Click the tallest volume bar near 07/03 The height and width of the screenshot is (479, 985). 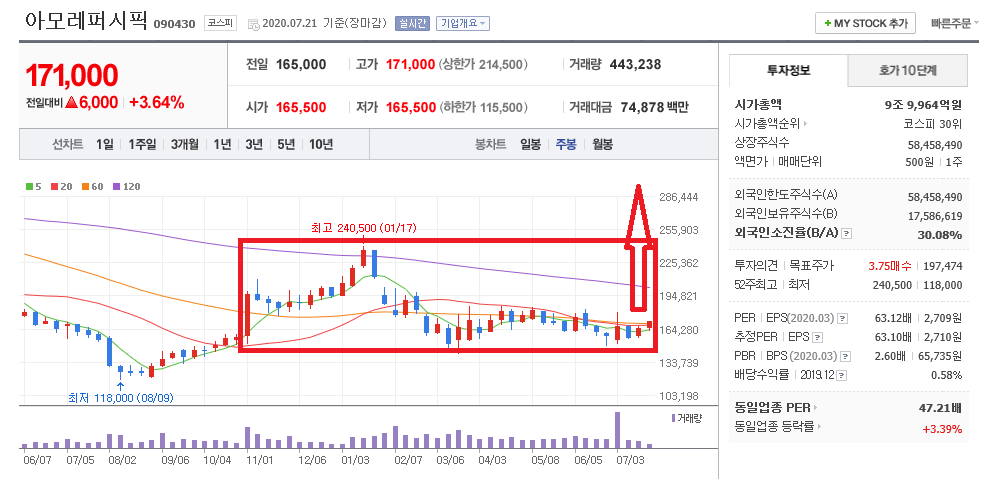click(x=618, y=429)
